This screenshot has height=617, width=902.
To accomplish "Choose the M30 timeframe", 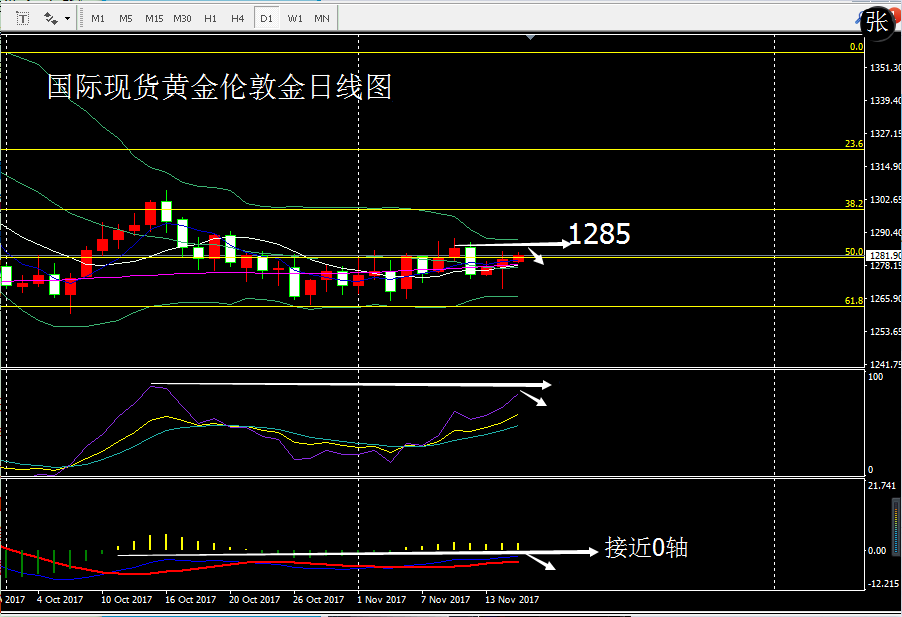I will (182, 18).
